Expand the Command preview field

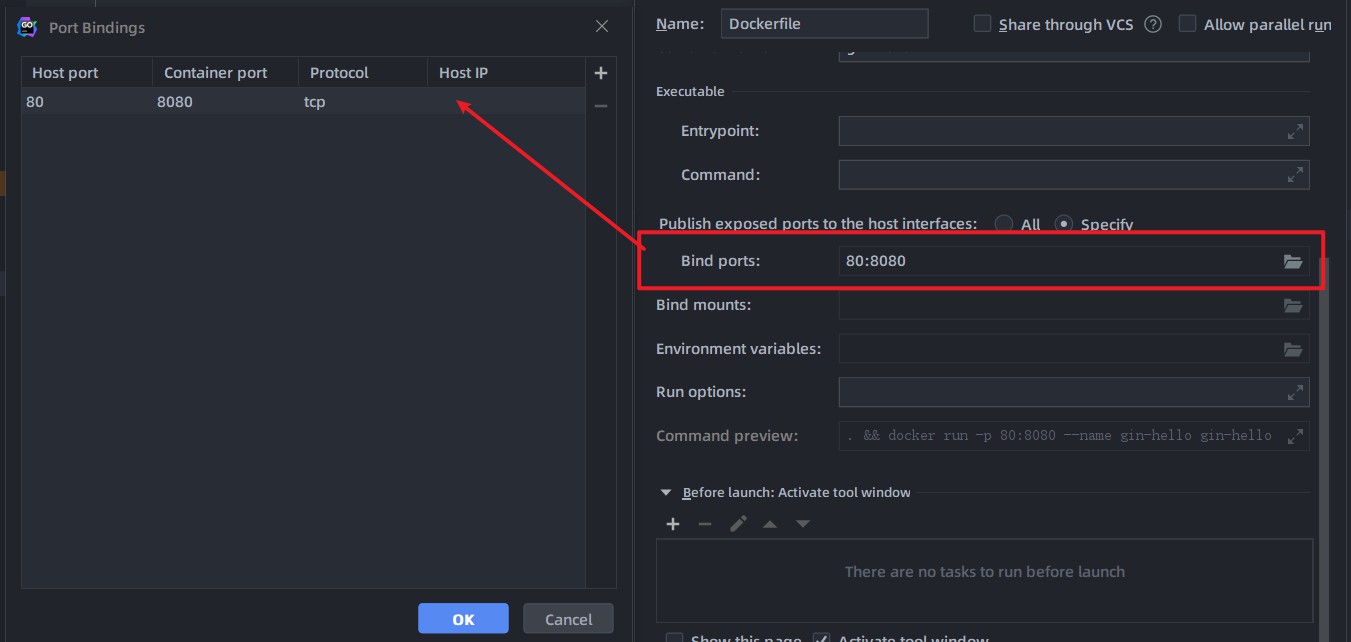click(1295, 436)
